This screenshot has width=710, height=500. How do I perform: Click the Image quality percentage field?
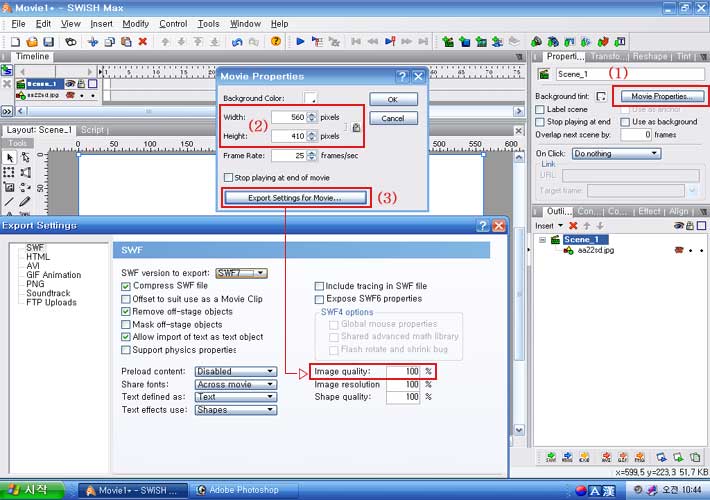pyautogui.click(x=403, y=371)
